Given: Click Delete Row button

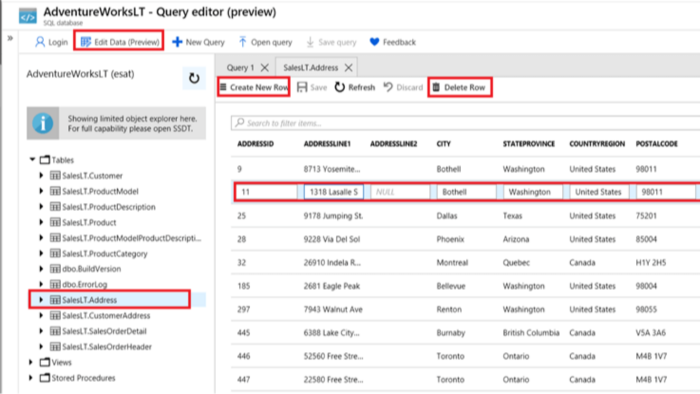Looking at the screenshot, I should coord(459,87).
